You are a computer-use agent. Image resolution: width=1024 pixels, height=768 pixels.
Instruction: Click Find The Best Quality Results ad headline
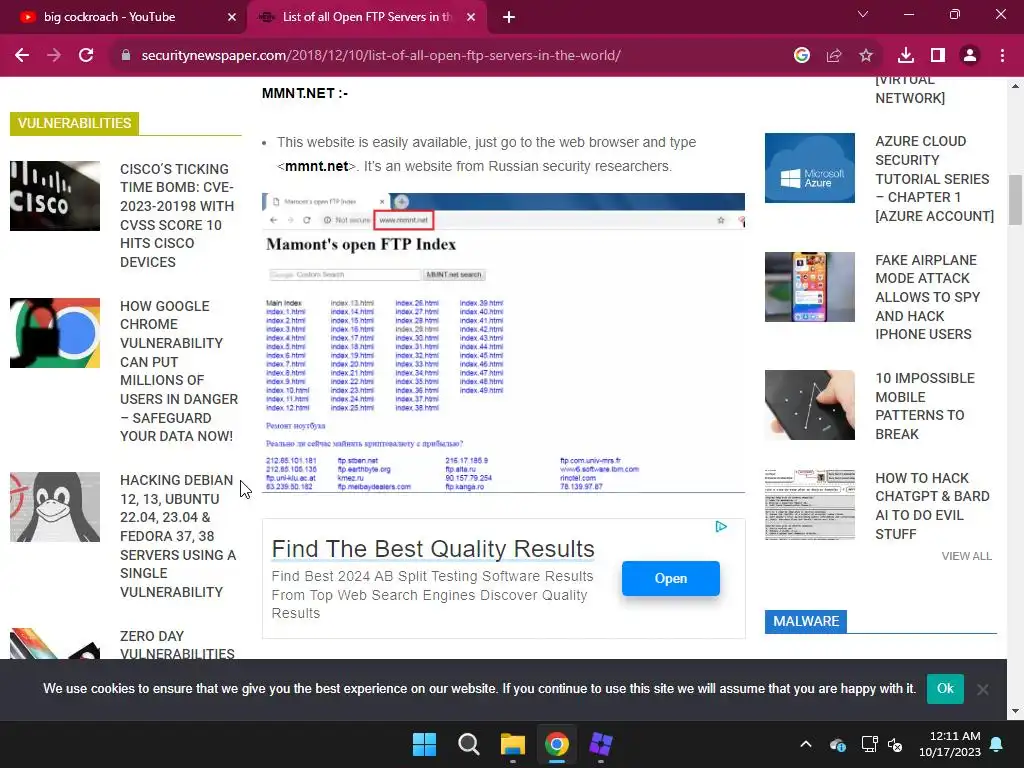coord(433,549)
